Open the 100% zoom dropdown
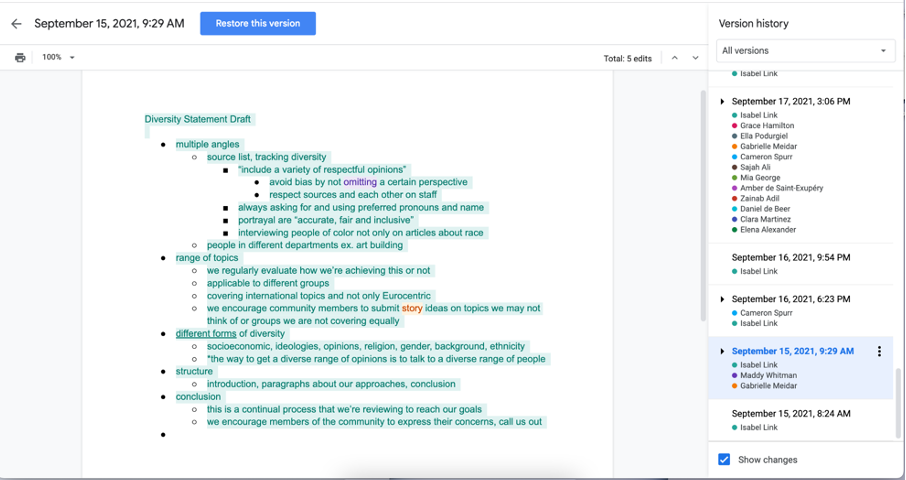This screenshot has height=480, width=906. 58,57
